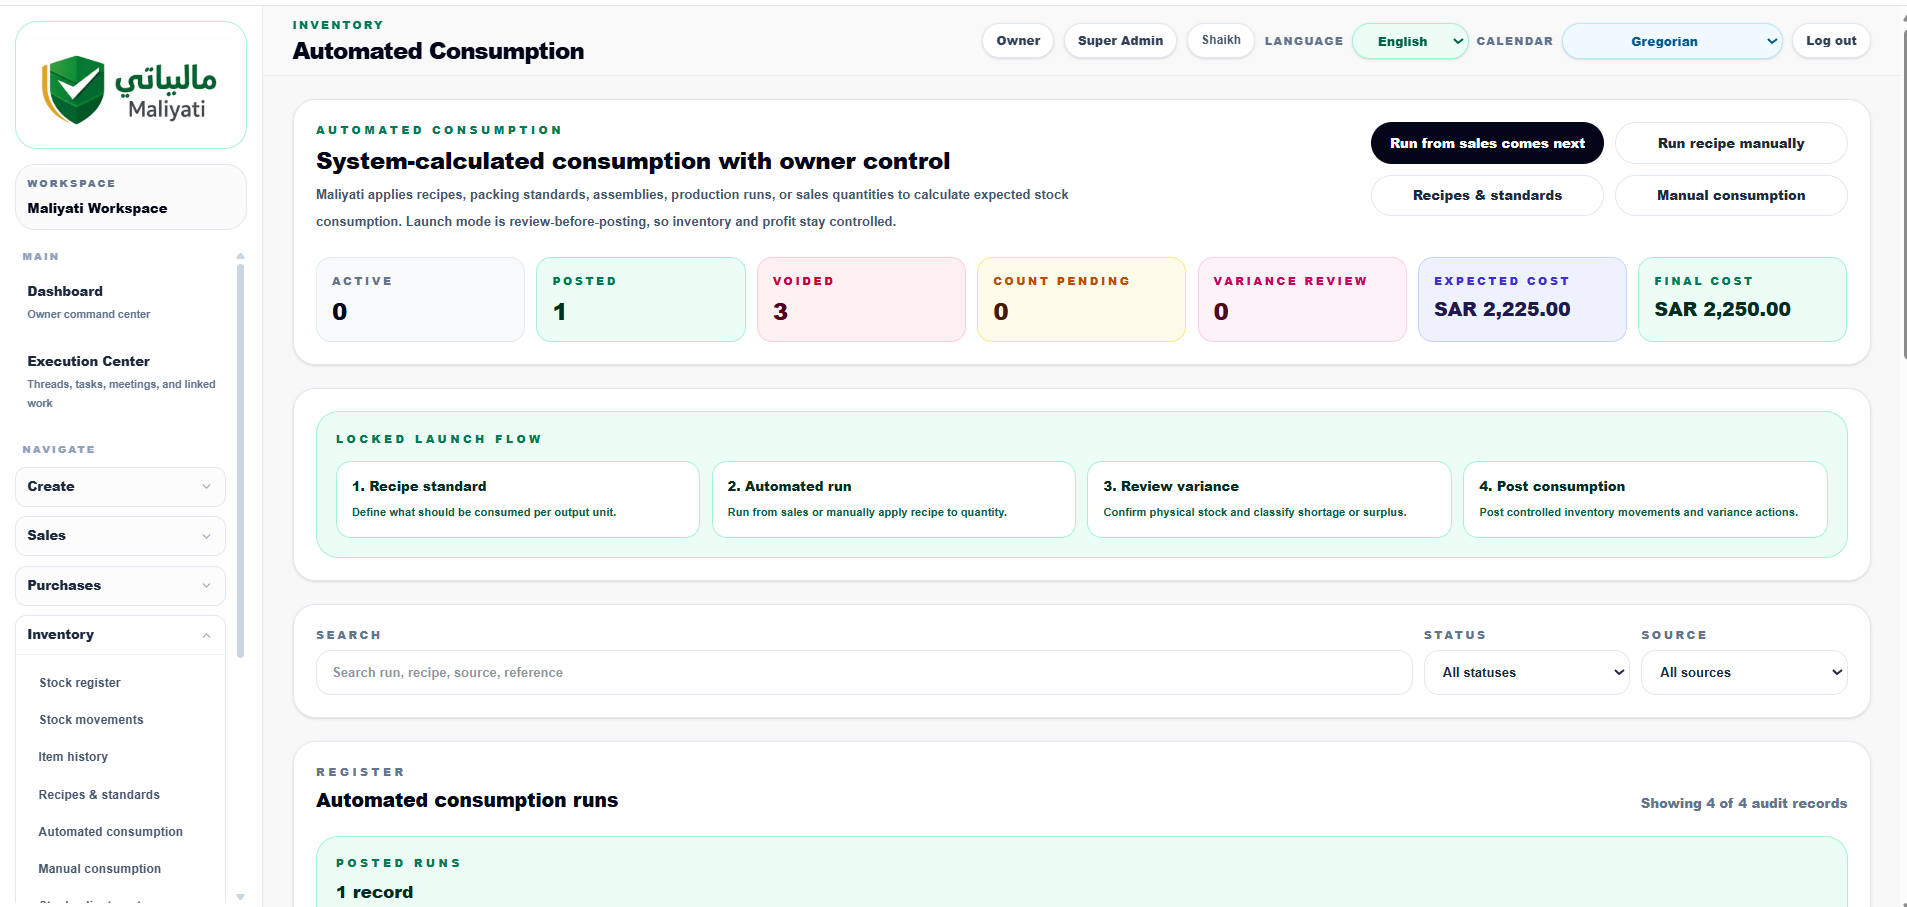Click the Log out button
The image size is (1907, 907).
[x=1831, y=41]
